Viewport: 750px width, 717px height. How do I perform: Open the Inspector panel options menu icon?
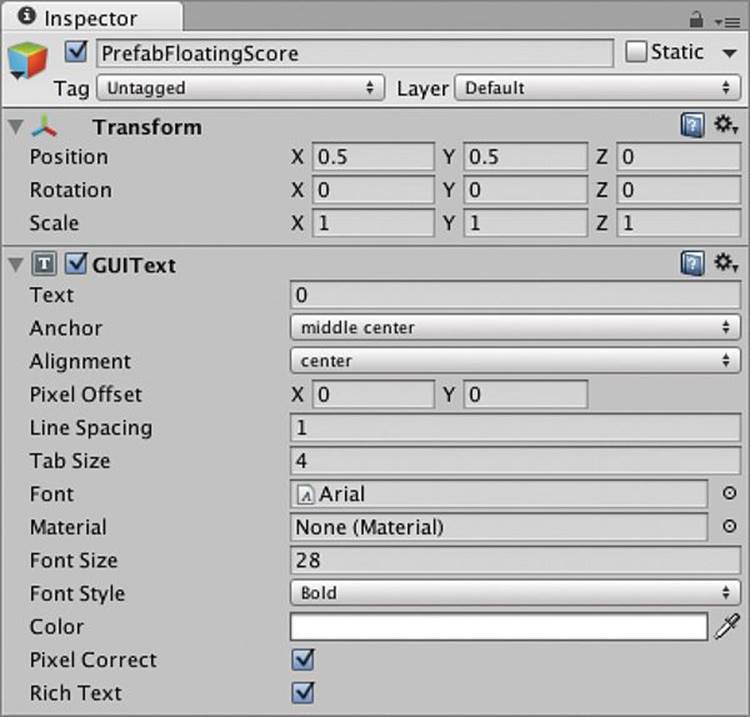click(727, 22)
